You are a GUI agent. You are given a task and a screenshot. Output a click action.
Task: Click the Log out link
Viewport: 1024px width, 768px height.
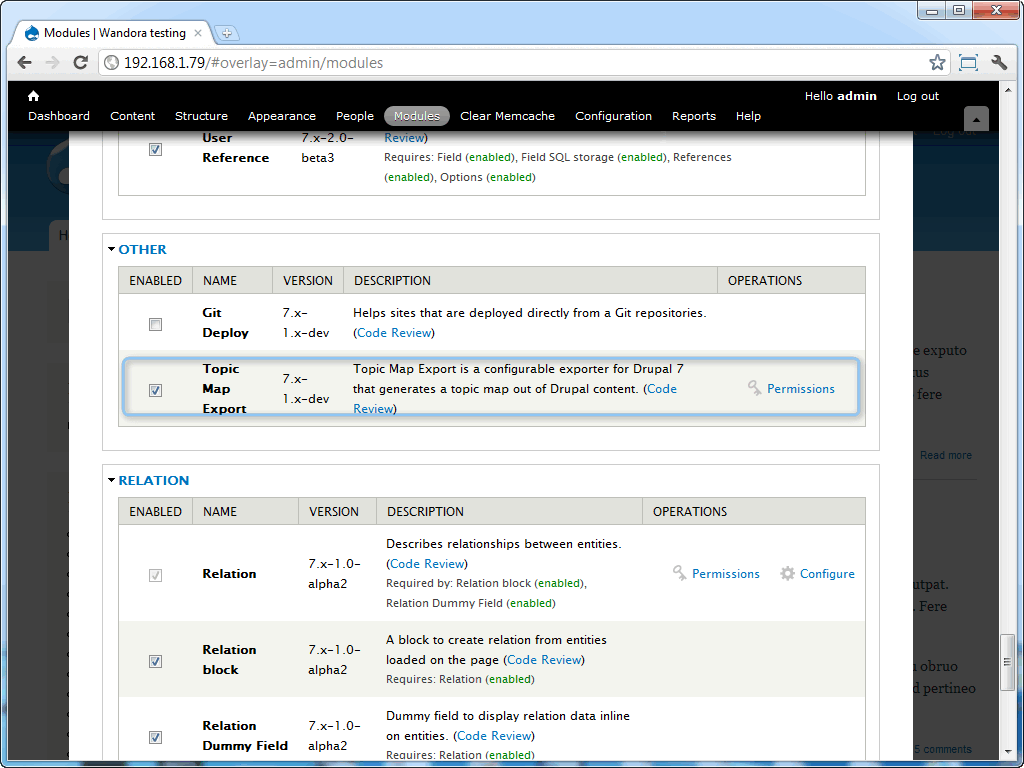pyautogui.click(x=917, y=96)
